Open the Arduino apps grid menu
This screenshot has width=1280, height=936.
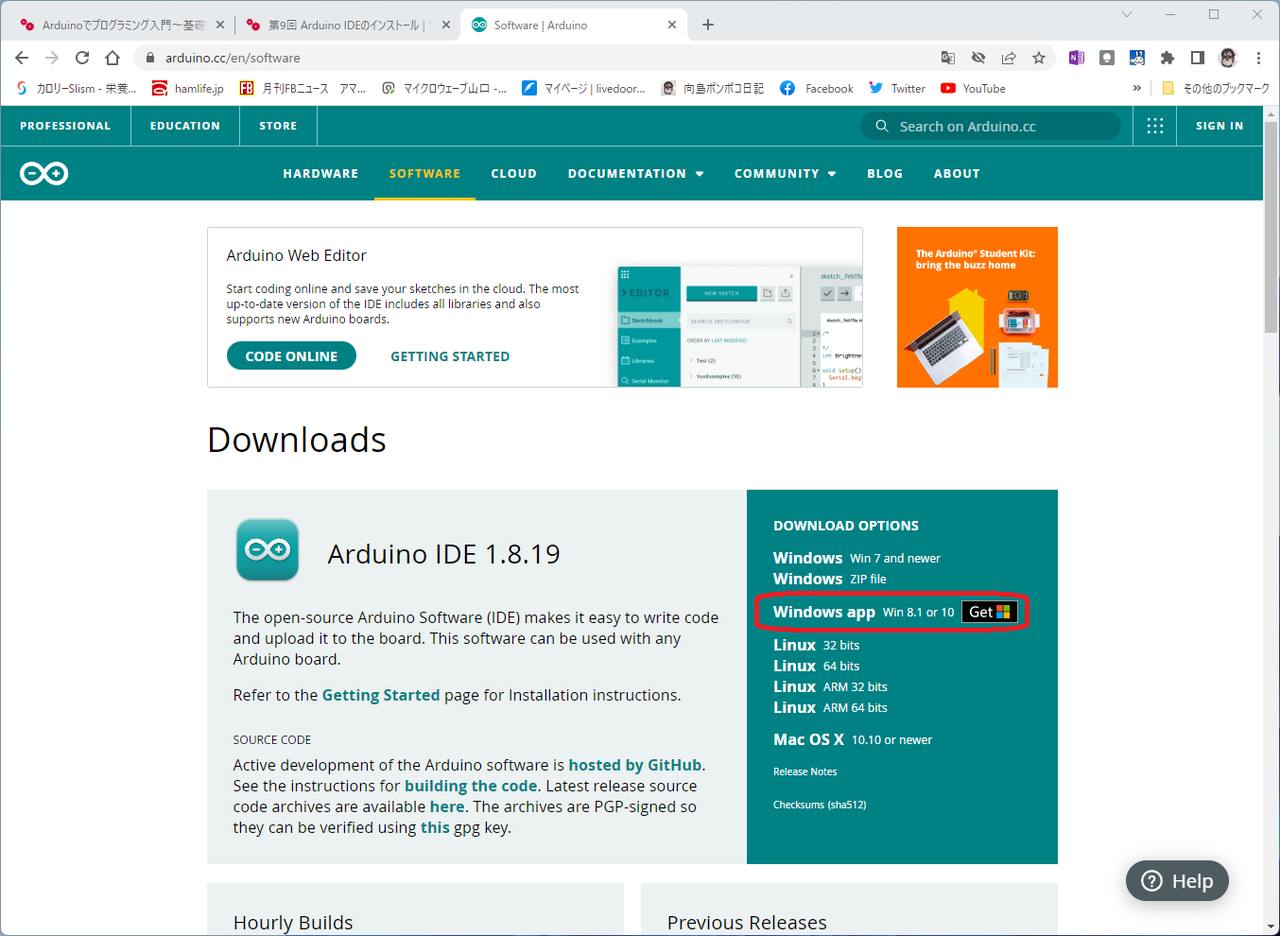(1155, 126)
